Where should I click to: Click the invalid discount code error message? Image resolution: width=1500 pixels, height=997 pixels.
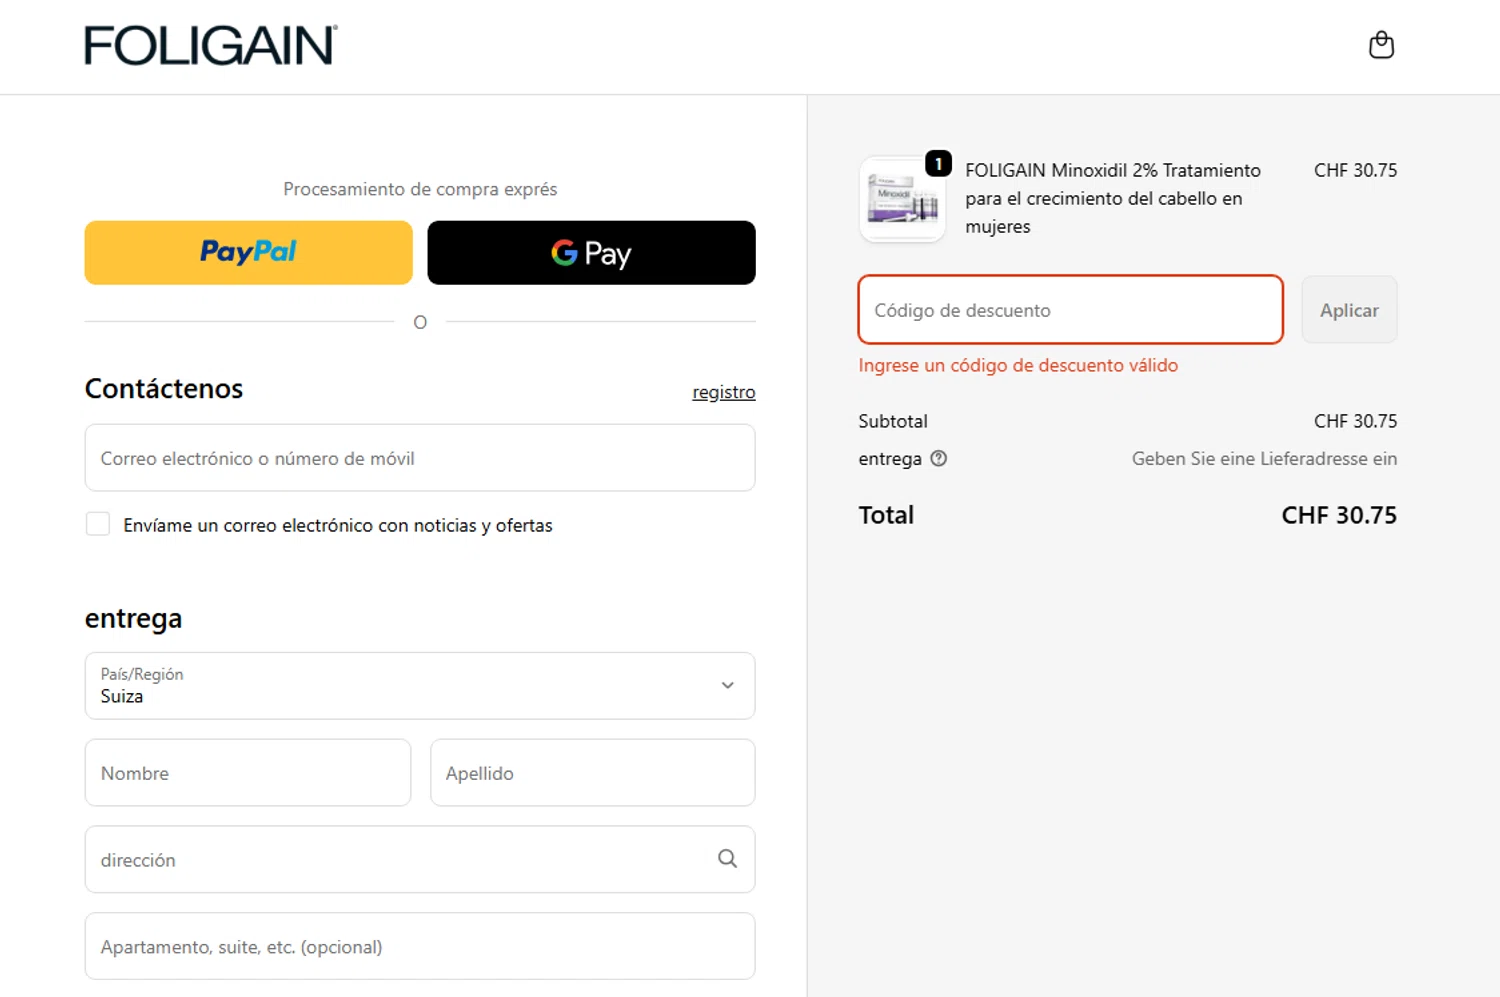point(1018,365)
